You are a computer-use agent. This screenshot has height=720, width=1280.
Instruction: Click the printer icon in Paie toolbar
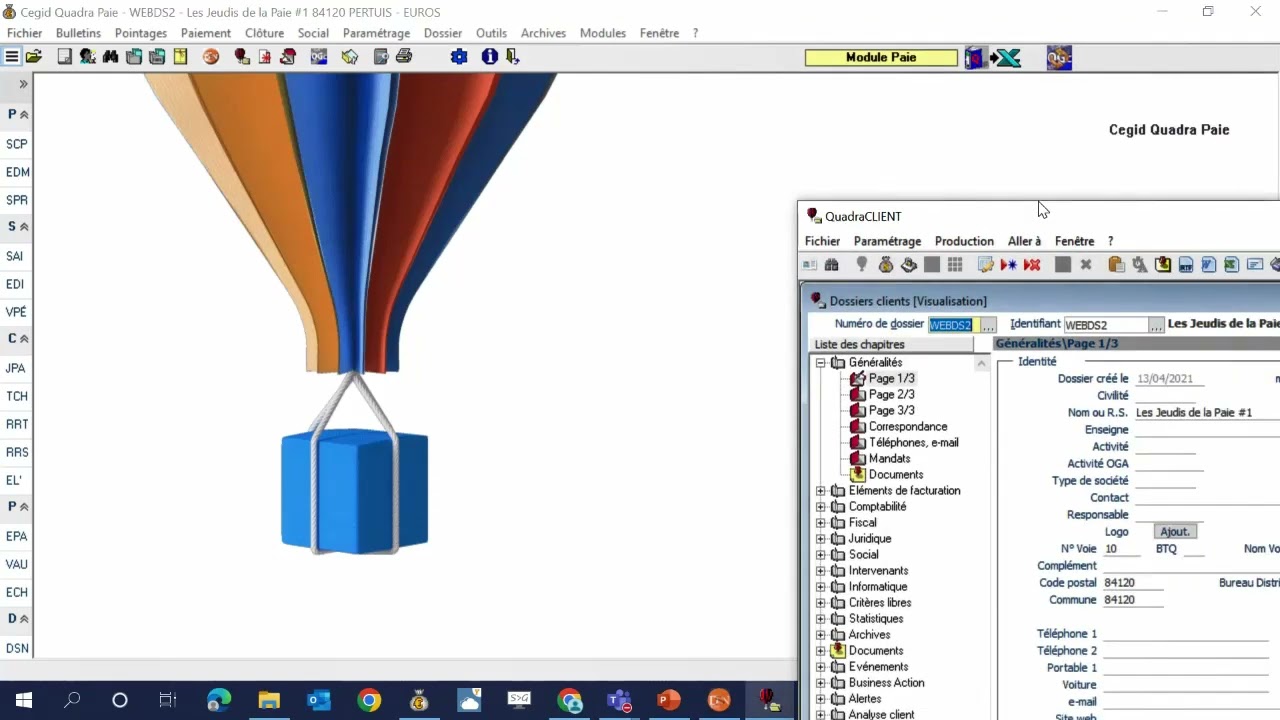(x=404, y=57)
